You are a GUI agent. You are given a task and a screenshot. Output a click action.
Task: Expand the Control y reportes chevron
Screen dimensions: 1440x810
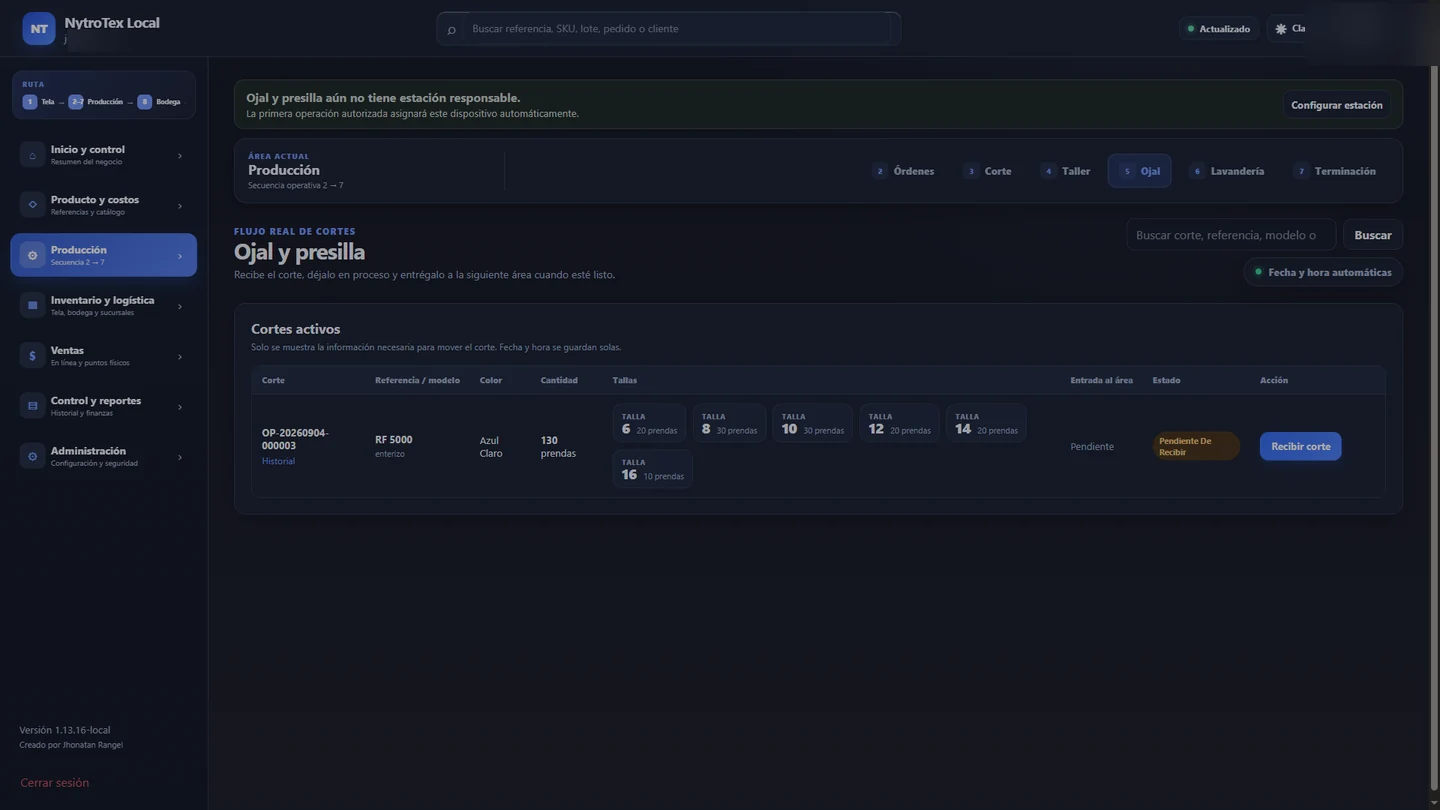[x=180, y=407]
